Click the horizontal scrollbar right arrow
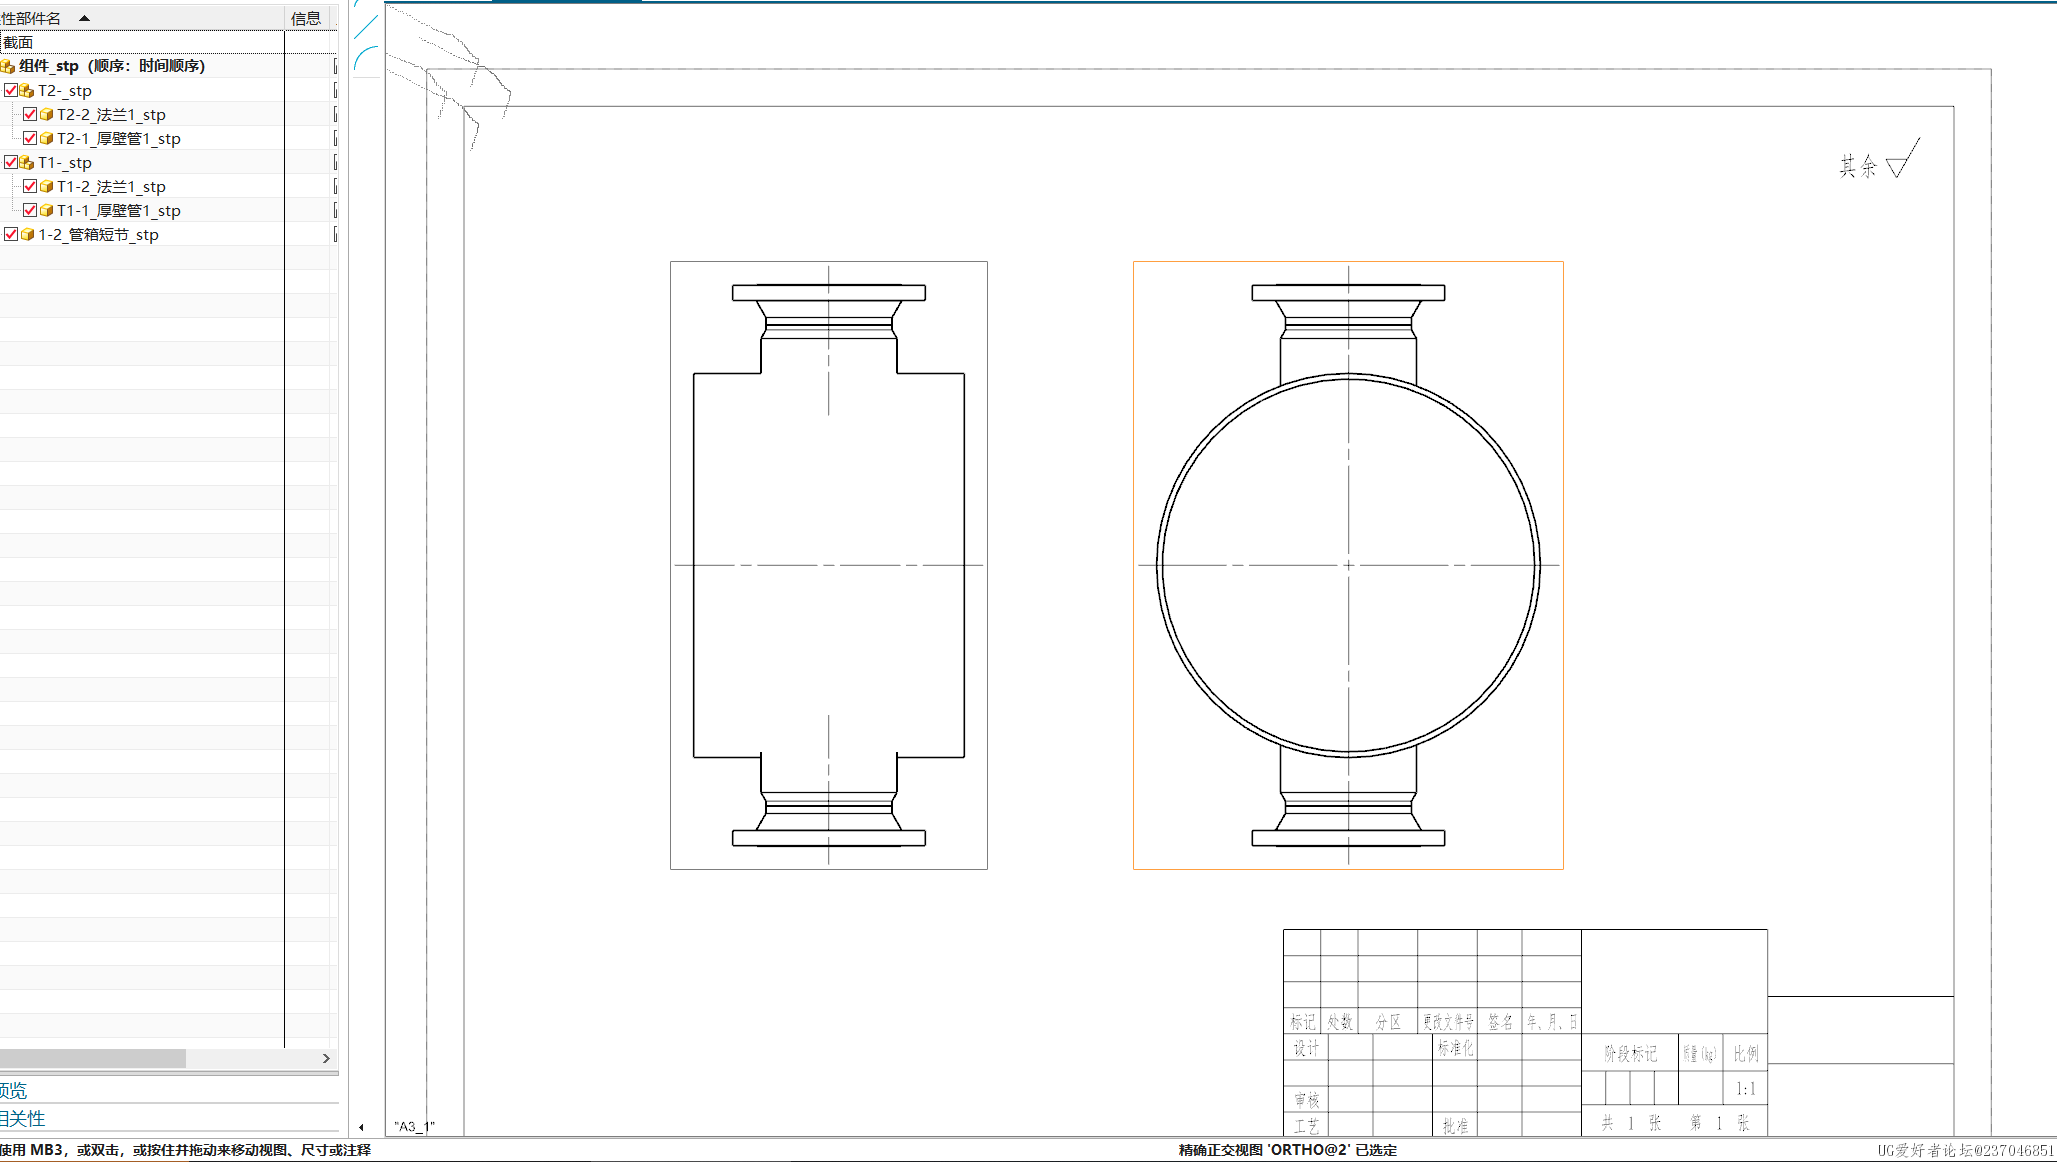This screenshot has width=2057, height=1162. [326, 1058]
